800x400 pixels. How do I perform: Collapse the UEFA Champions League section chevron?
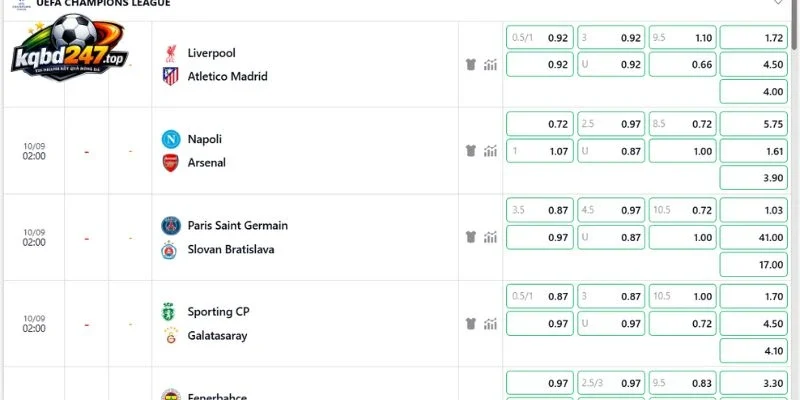click(x=778, y=3)
